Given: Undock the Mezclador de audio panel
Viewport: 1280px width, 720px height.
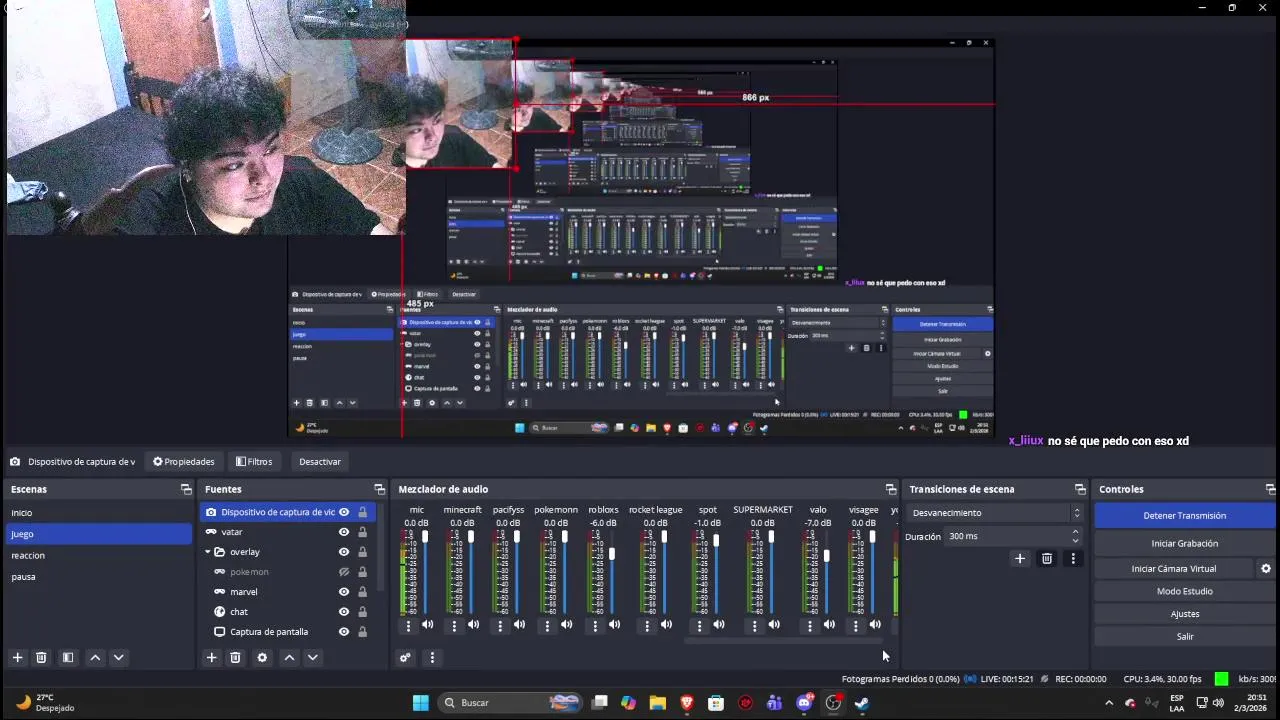Looking at the screenshot, I should [891, 489].
